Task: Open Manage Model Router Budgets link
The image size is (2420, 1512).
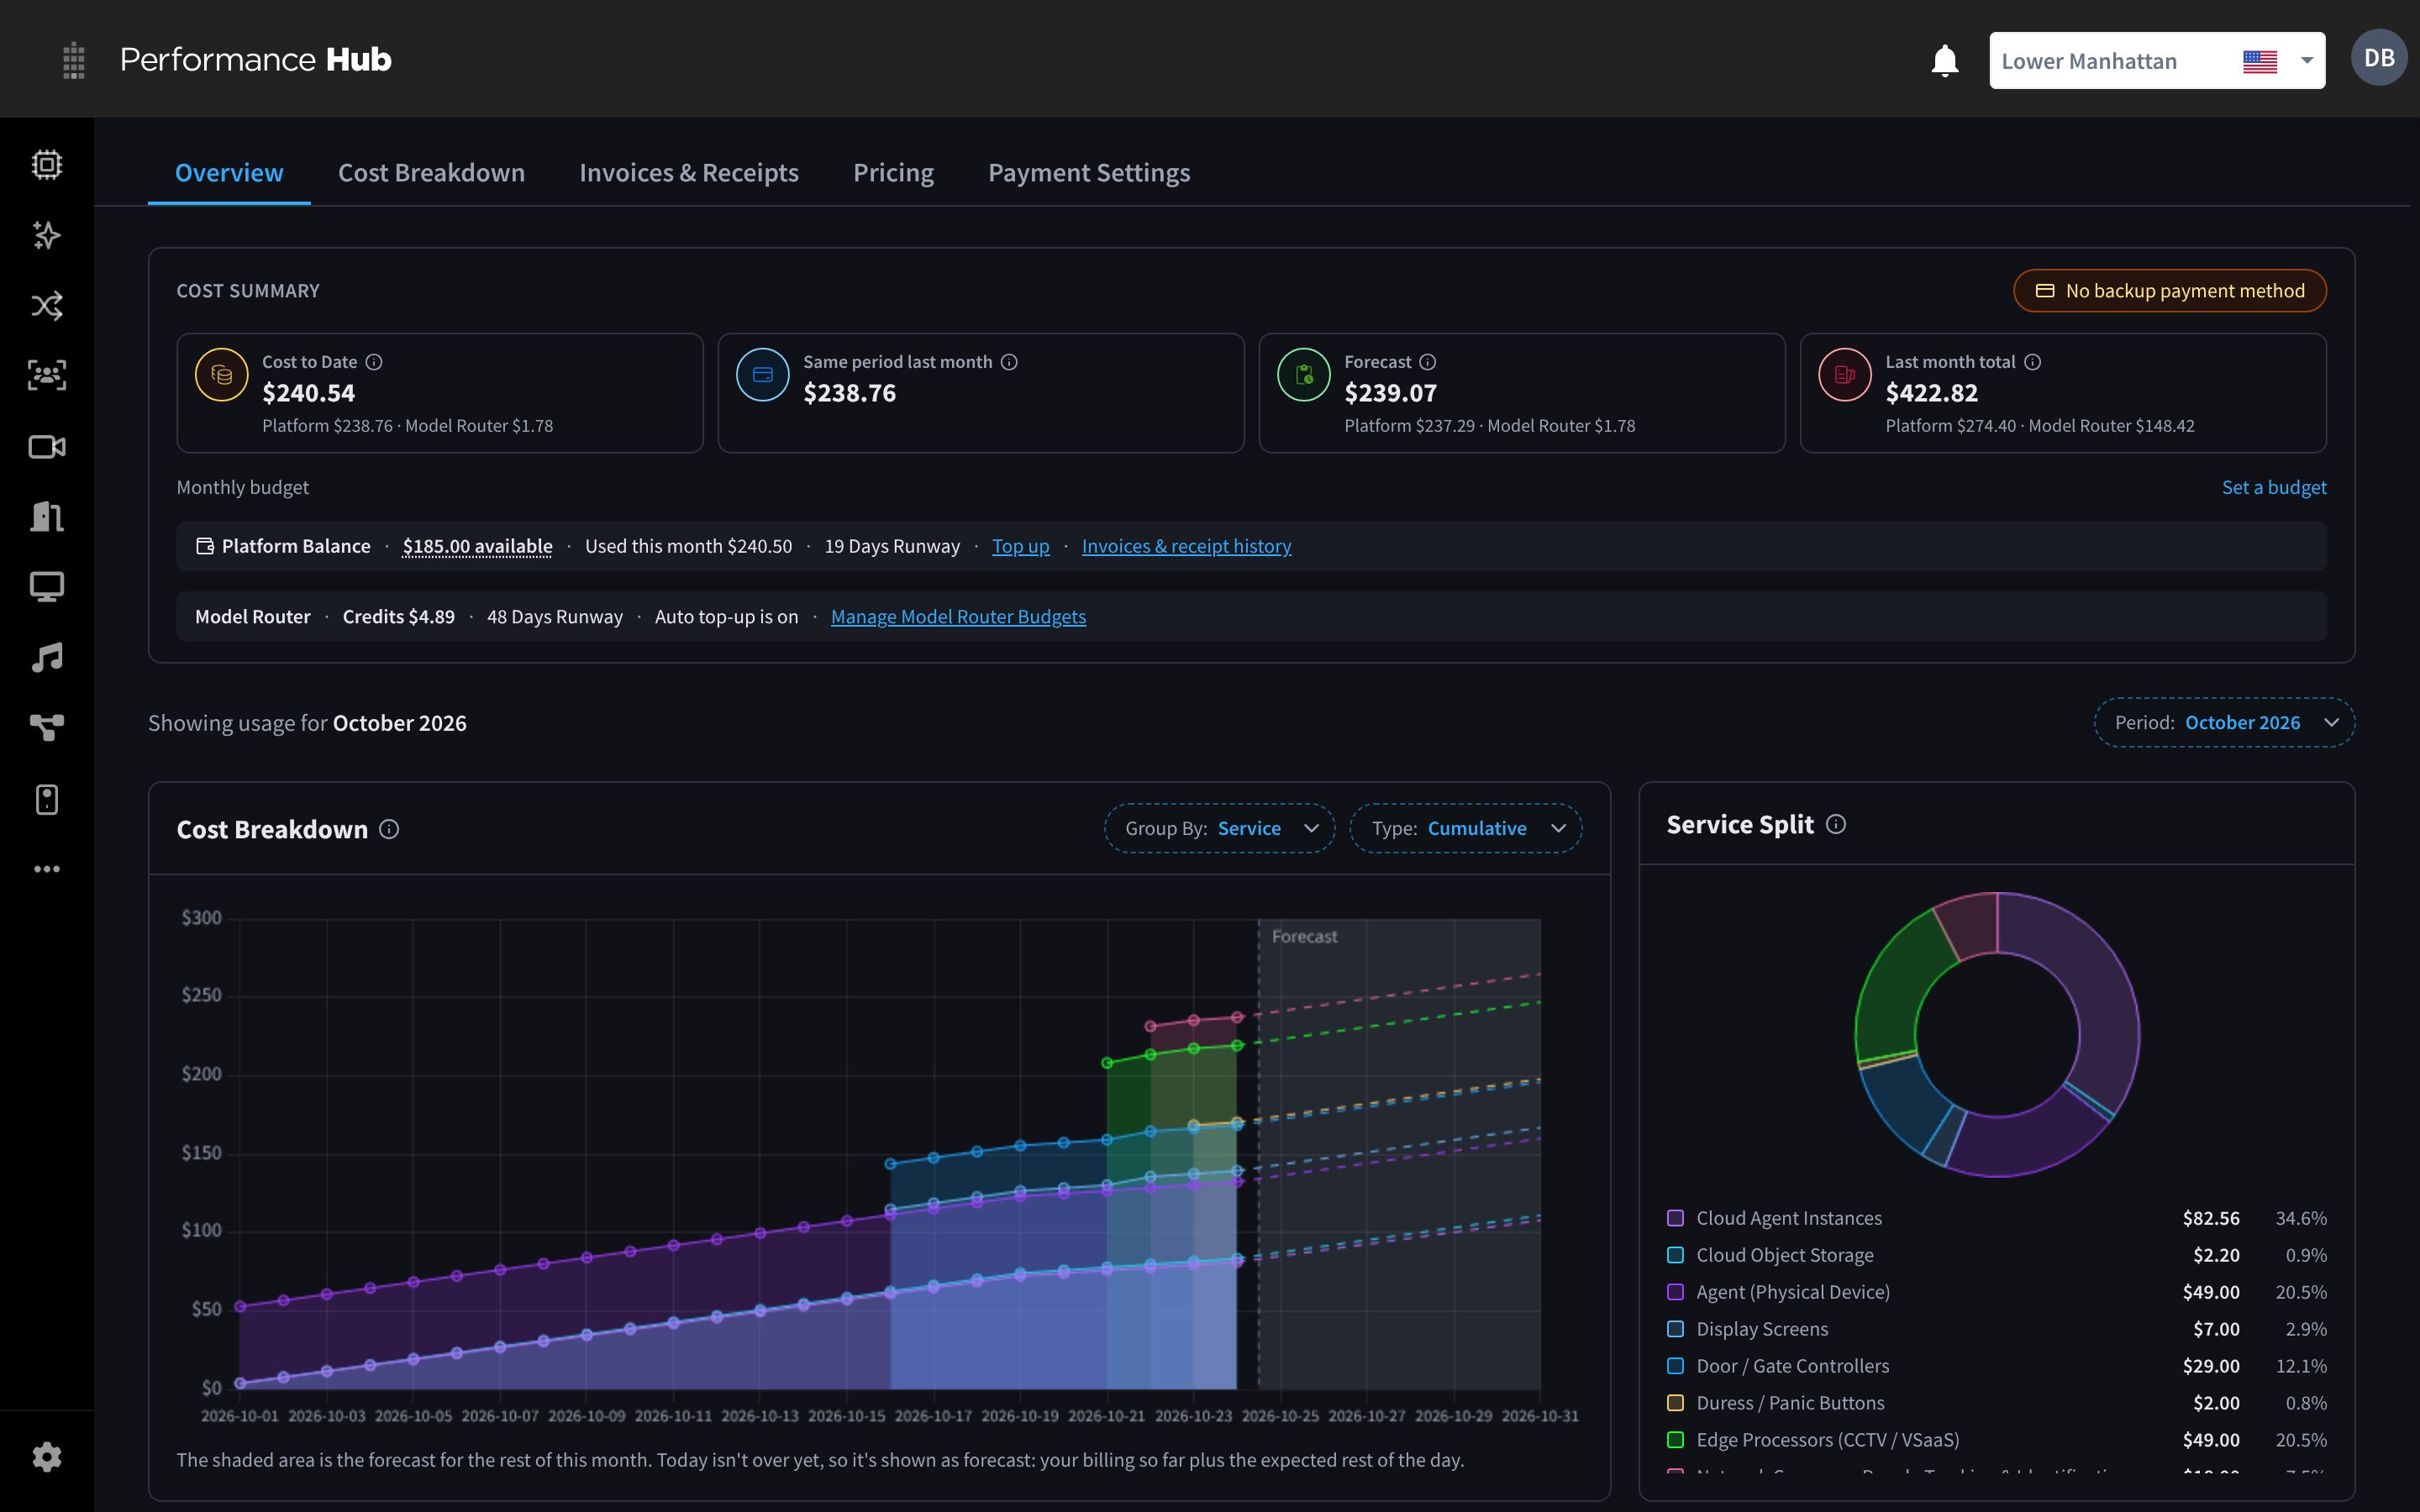Action: (x=958, y=617)
